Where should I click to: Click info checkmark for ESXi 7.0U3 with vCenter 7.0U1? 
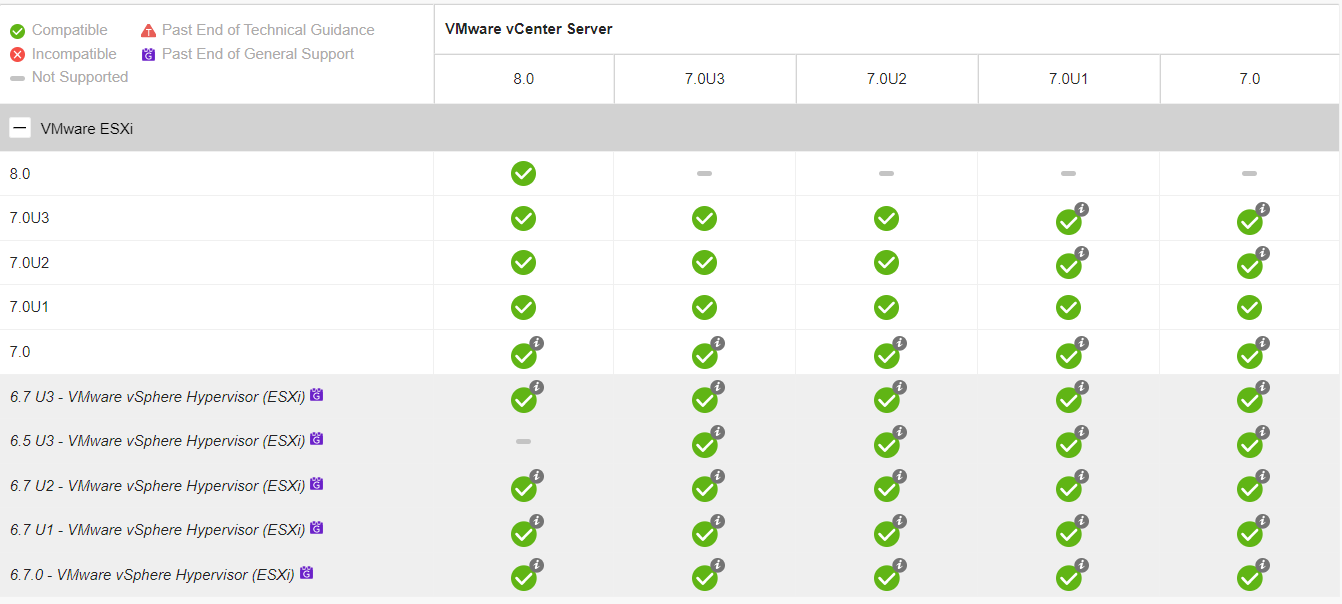pyautogui.click(x=1068, y=221)
